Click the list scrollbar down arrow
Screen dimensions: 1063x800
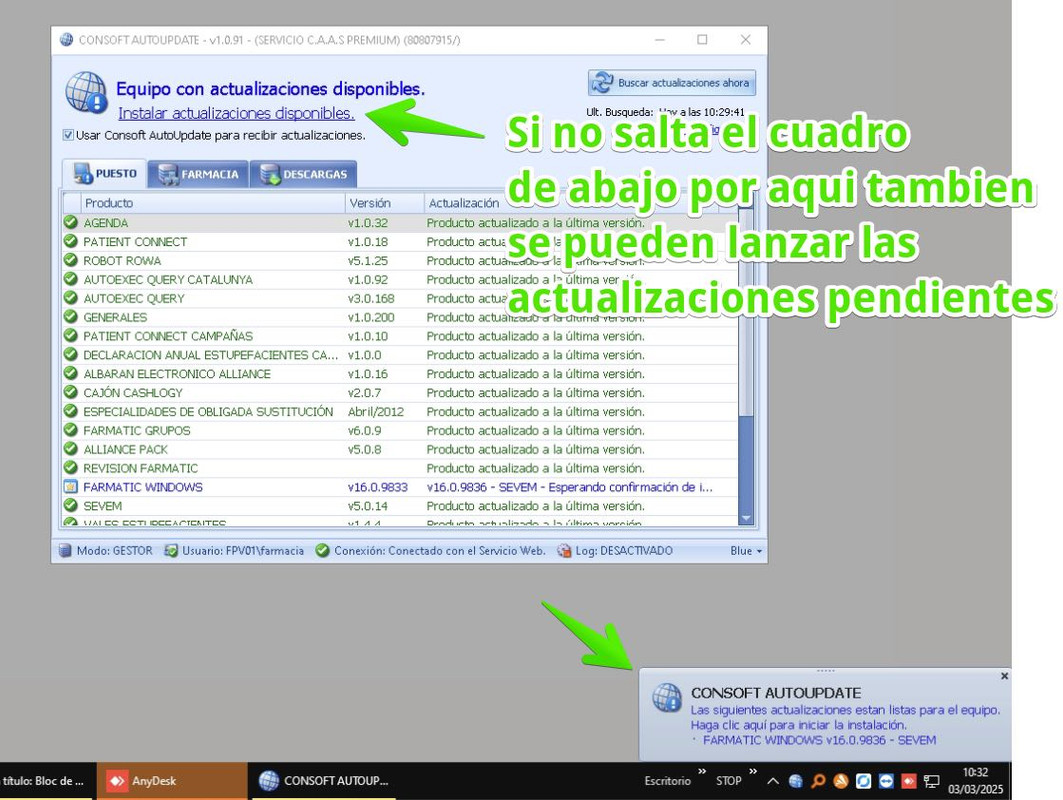tap(746, 519)
